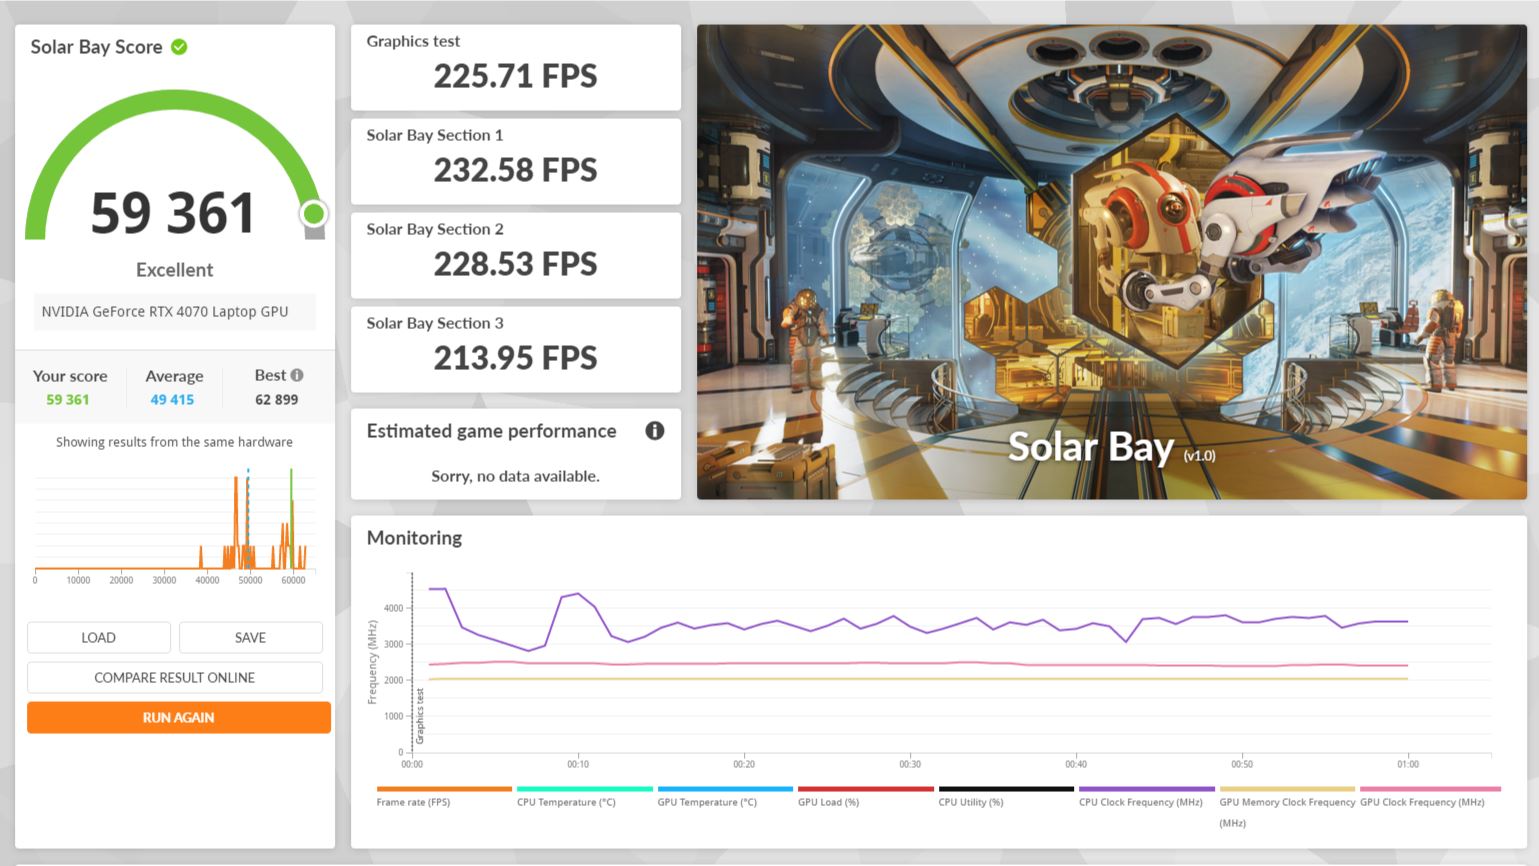Viewport: 1539px width, 866px height.
Task: Click the Excellent rating label
Action: [x=175, y=270]
